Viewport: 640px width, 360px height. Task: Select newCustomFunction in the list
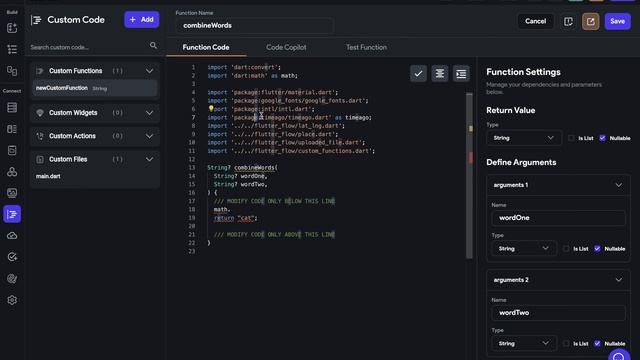pyautogui.click(x=95, y=88)
